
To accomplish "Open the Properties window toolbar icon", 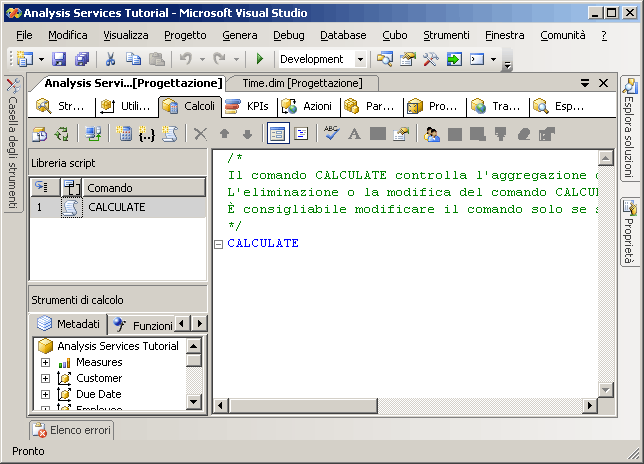I will pos(408,59).
